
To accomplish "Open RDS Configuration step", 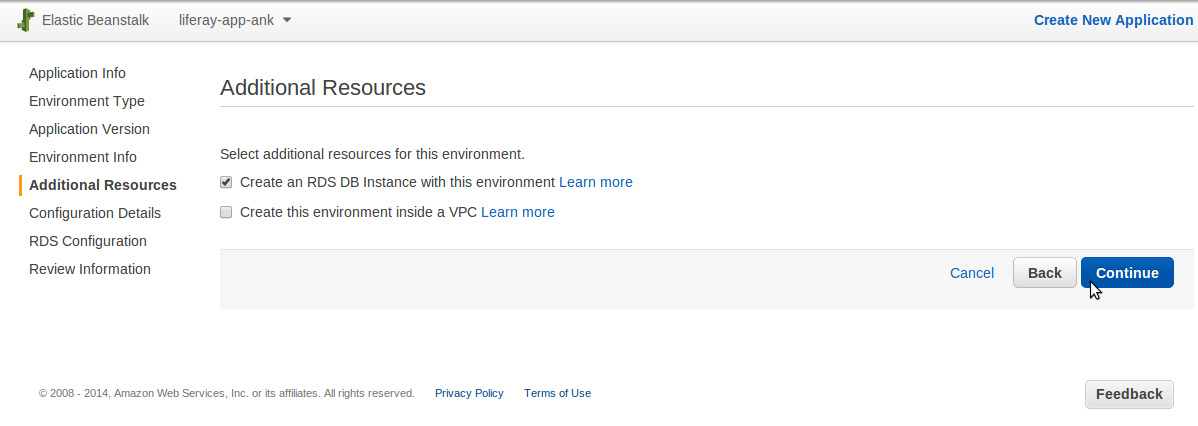I will (88, 241).
